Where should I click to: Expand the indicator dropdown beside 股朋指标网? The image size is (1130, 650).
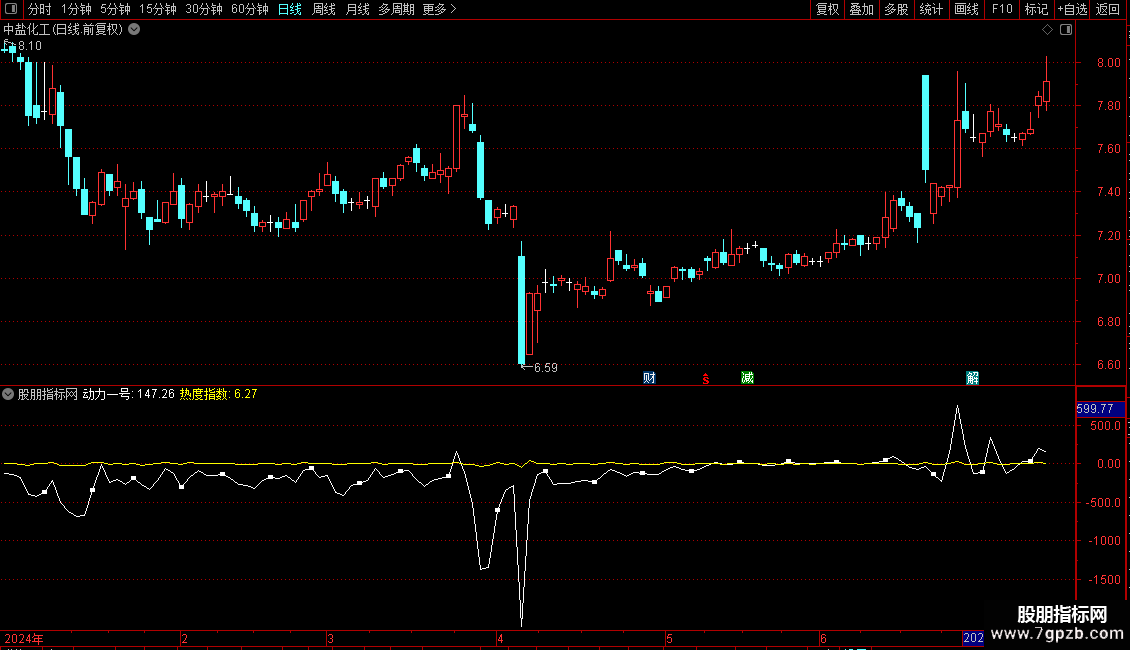point(8,394)
